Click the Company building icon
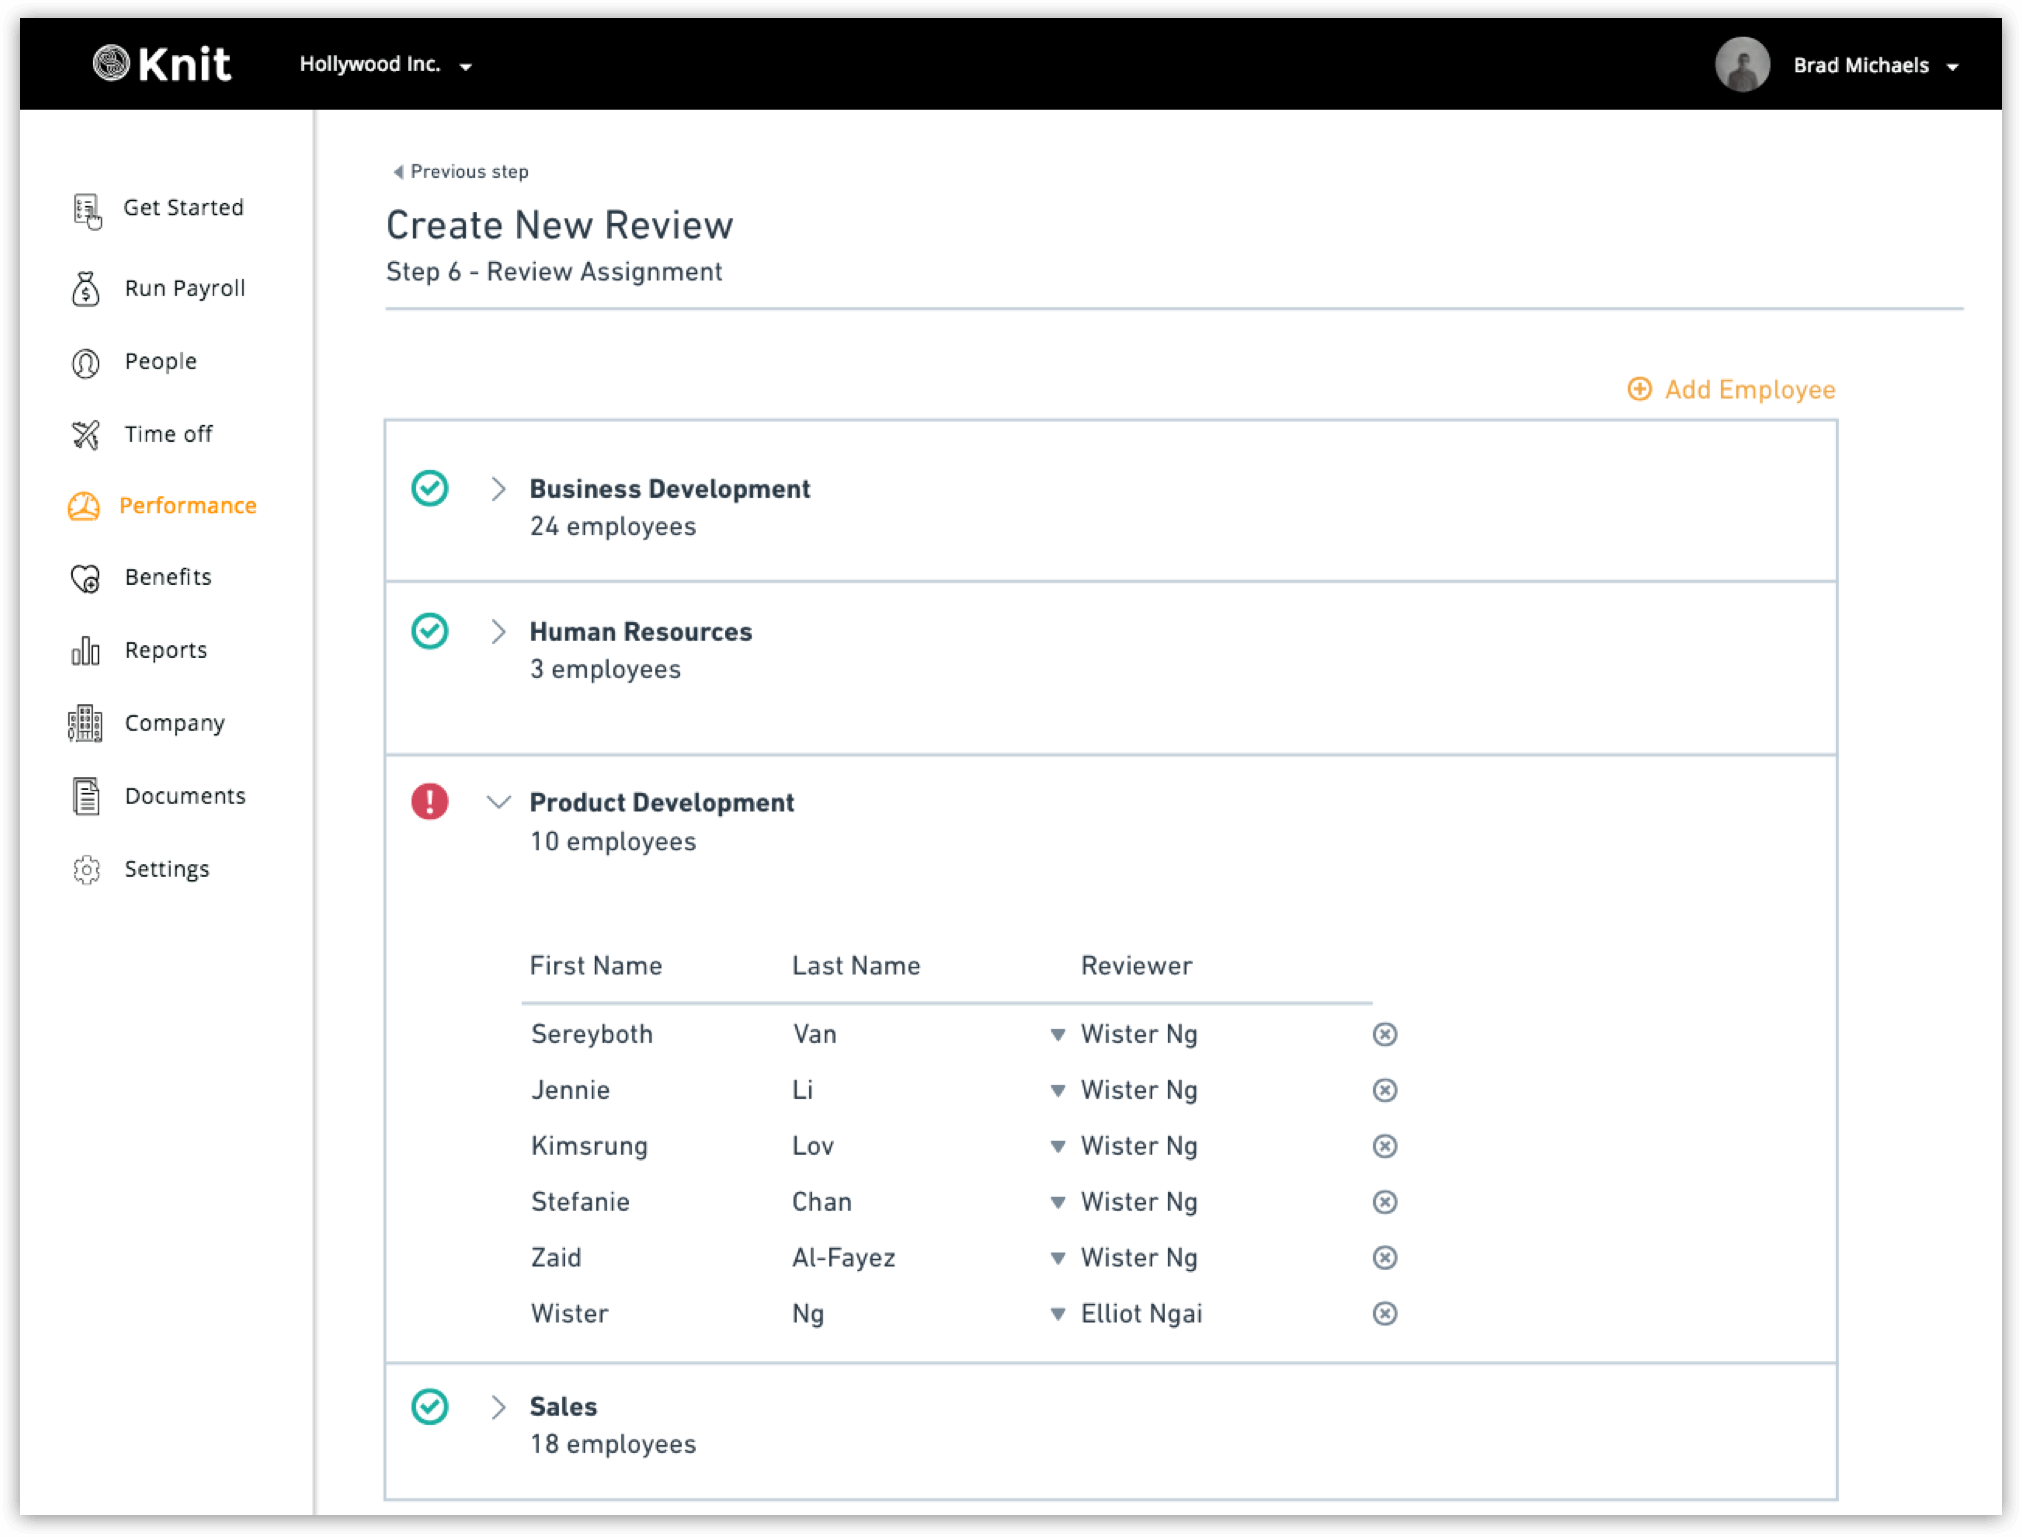2022x1537 pixels. pos(86,723)
